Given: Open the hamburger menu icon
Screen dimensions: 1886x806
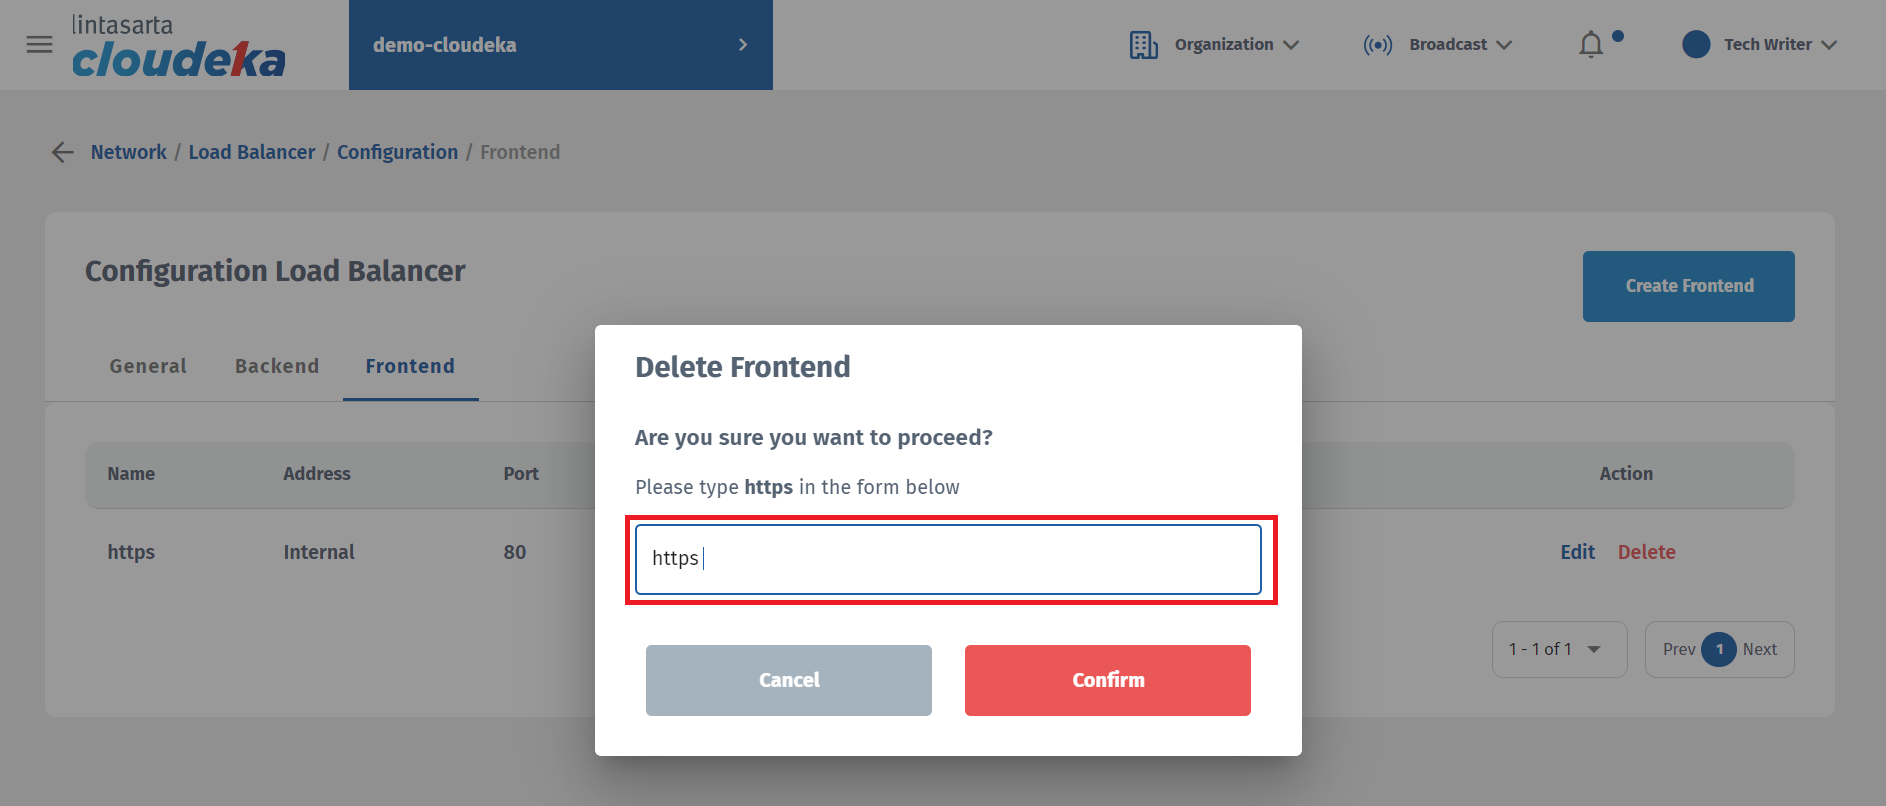Looking at the screenshot, I should point(39,45).
